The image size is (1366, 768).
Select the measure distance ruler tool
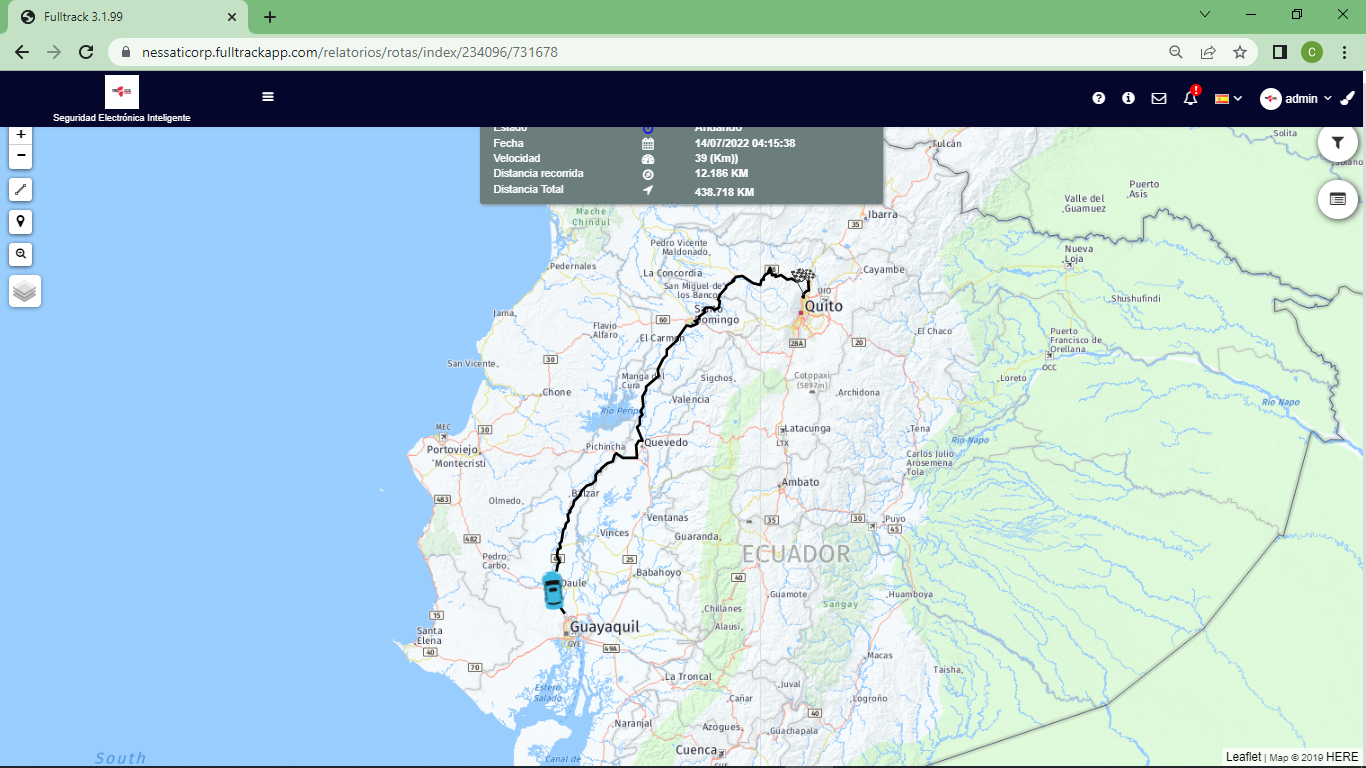(21, 189)
